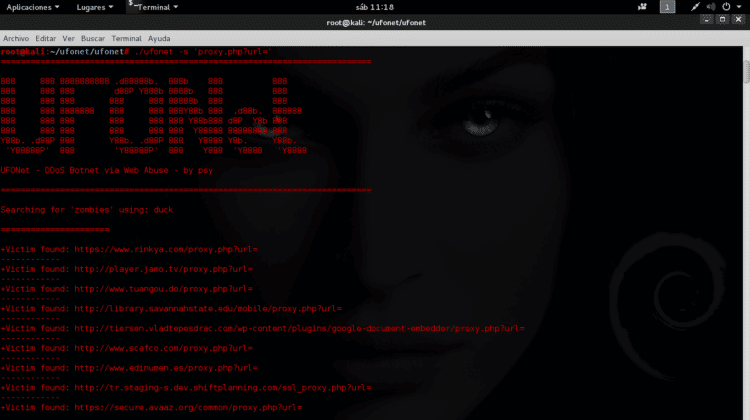The height and width of the screenshot is (420, 750).
Task: Click terminal vertical scrollbar handle
Action: (746, 72)
